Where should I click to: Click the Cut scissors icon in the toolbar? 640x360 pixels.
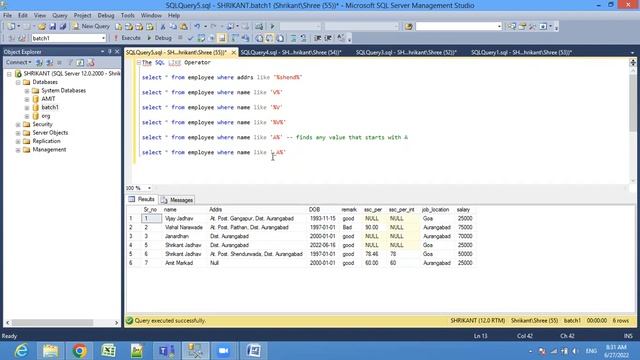(163, 26)
